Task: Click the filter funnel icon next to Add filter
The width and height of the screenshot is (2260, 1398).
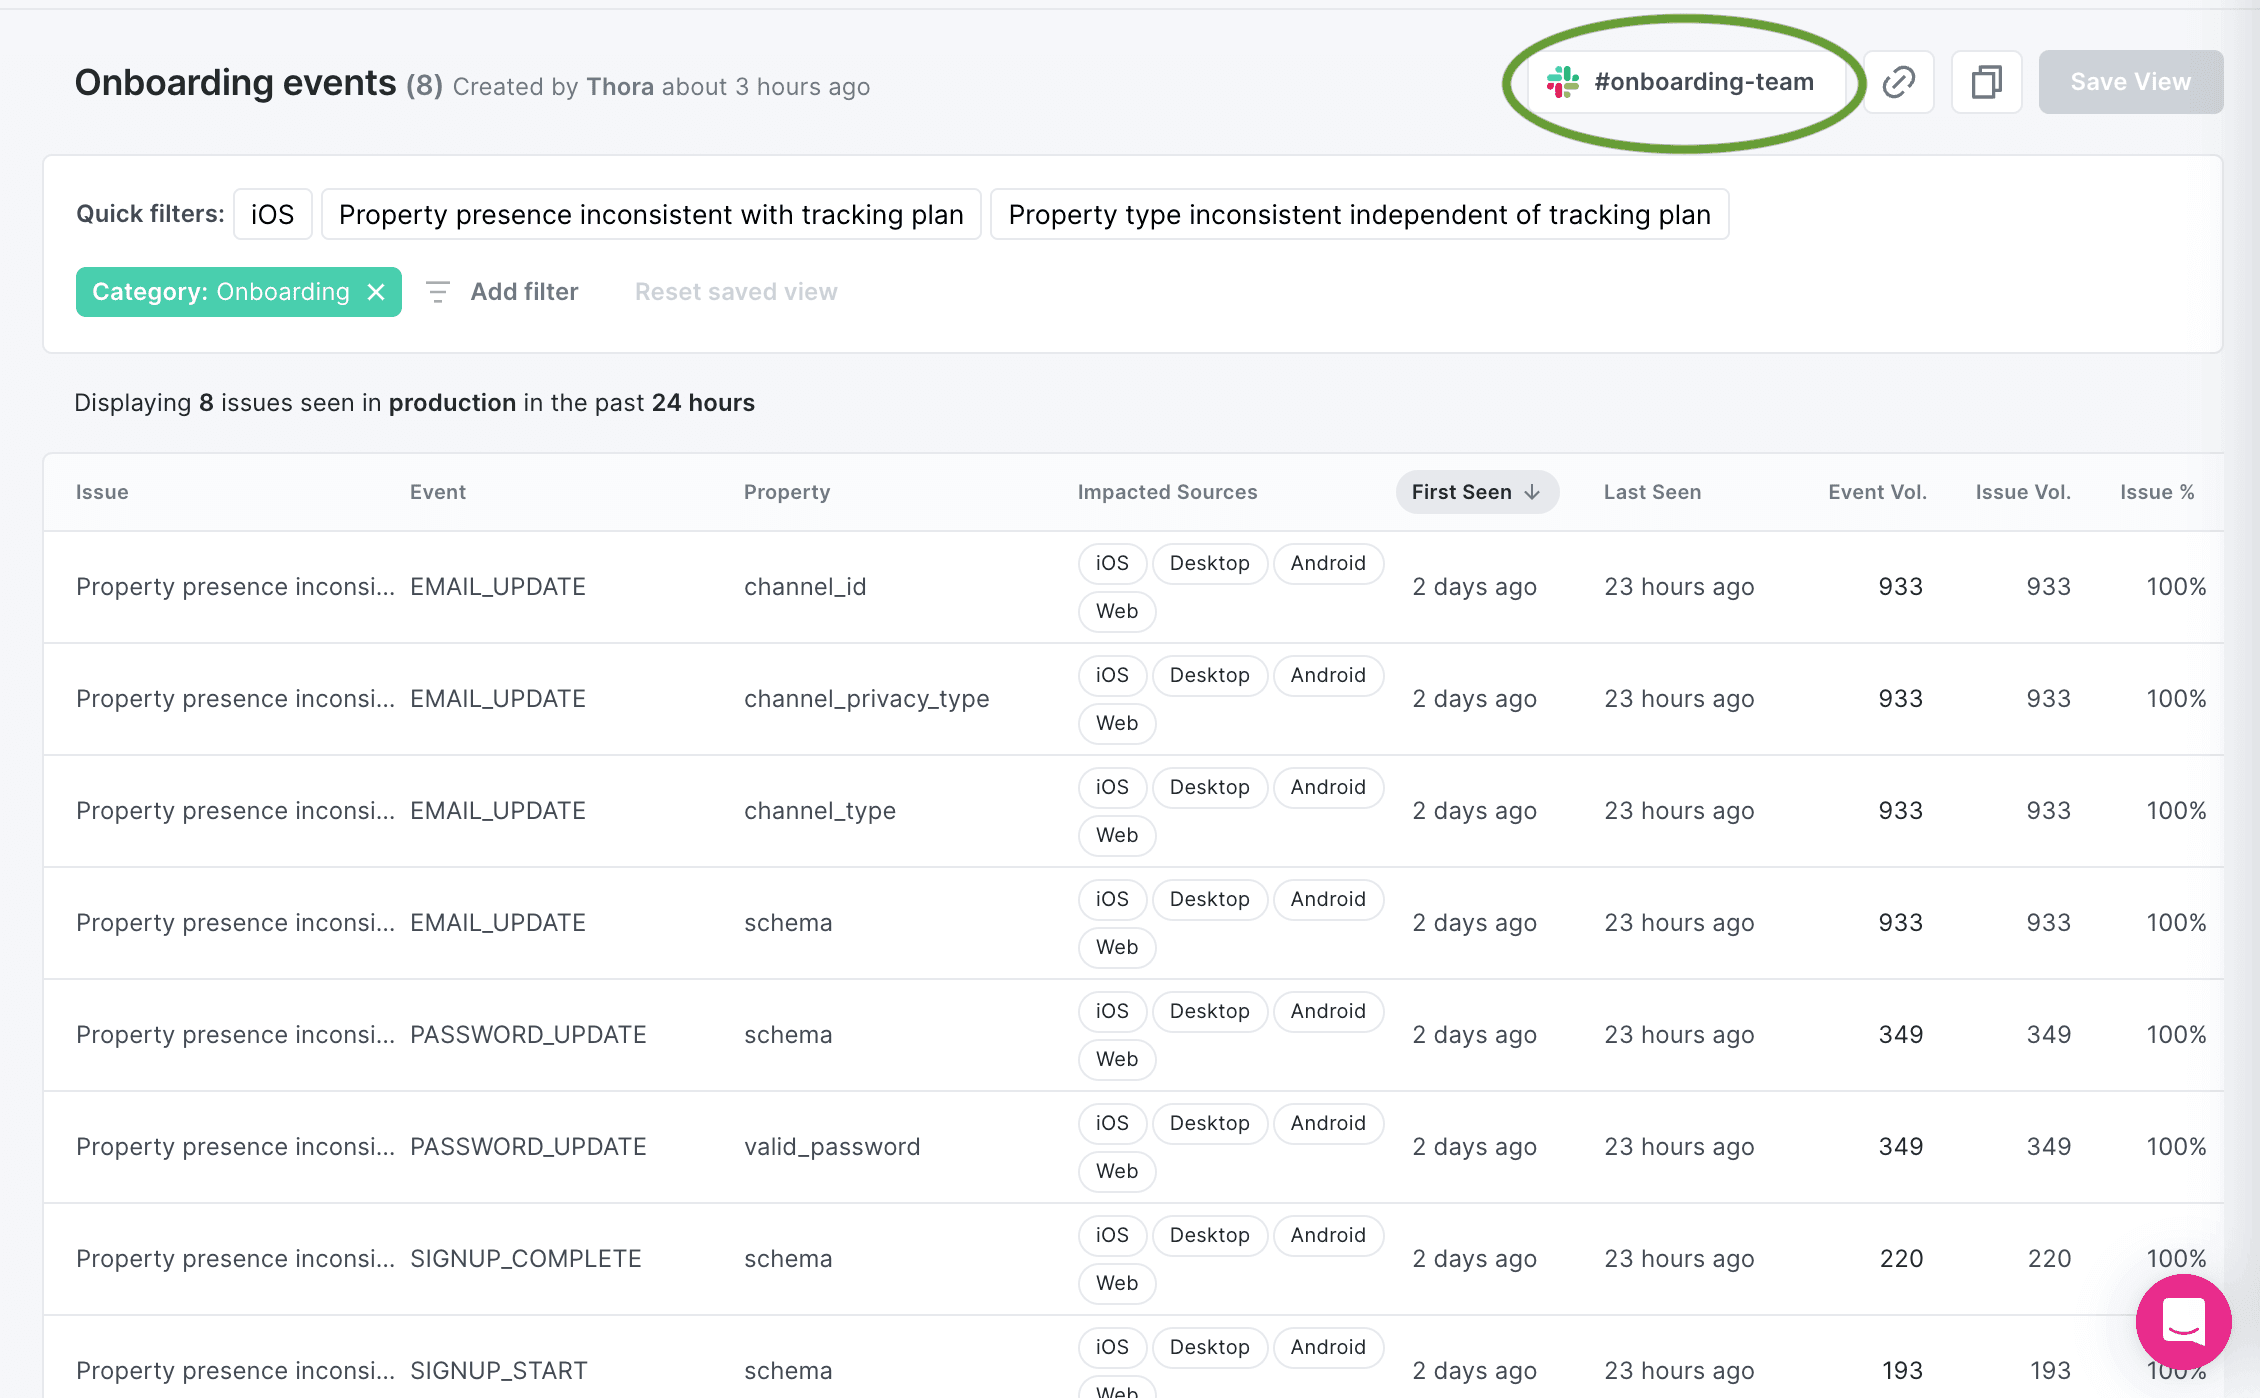Action: pos(437,291)
